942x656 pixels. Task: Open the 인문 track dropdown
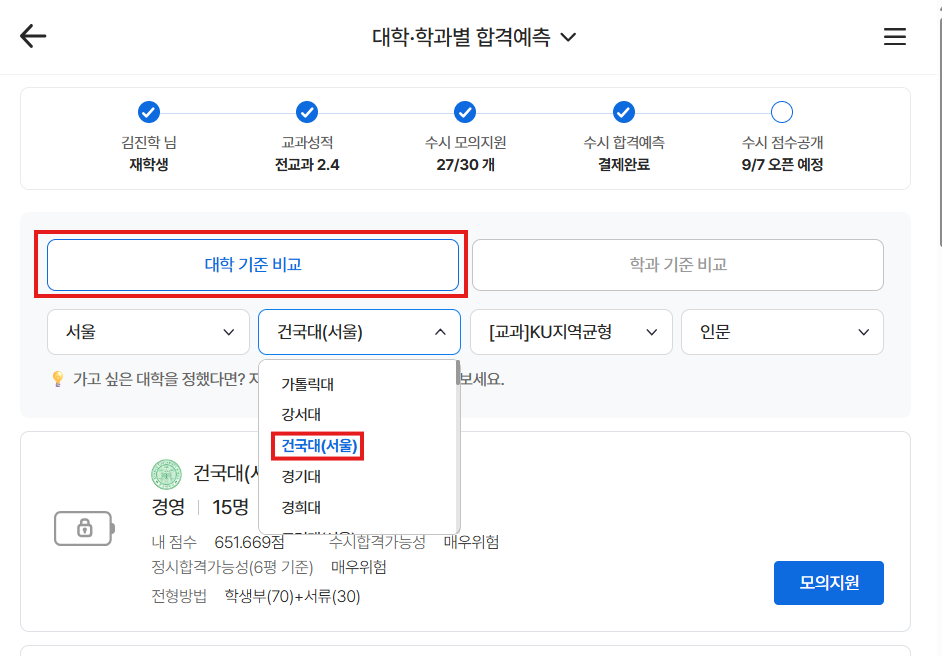[x=782, y=332]
